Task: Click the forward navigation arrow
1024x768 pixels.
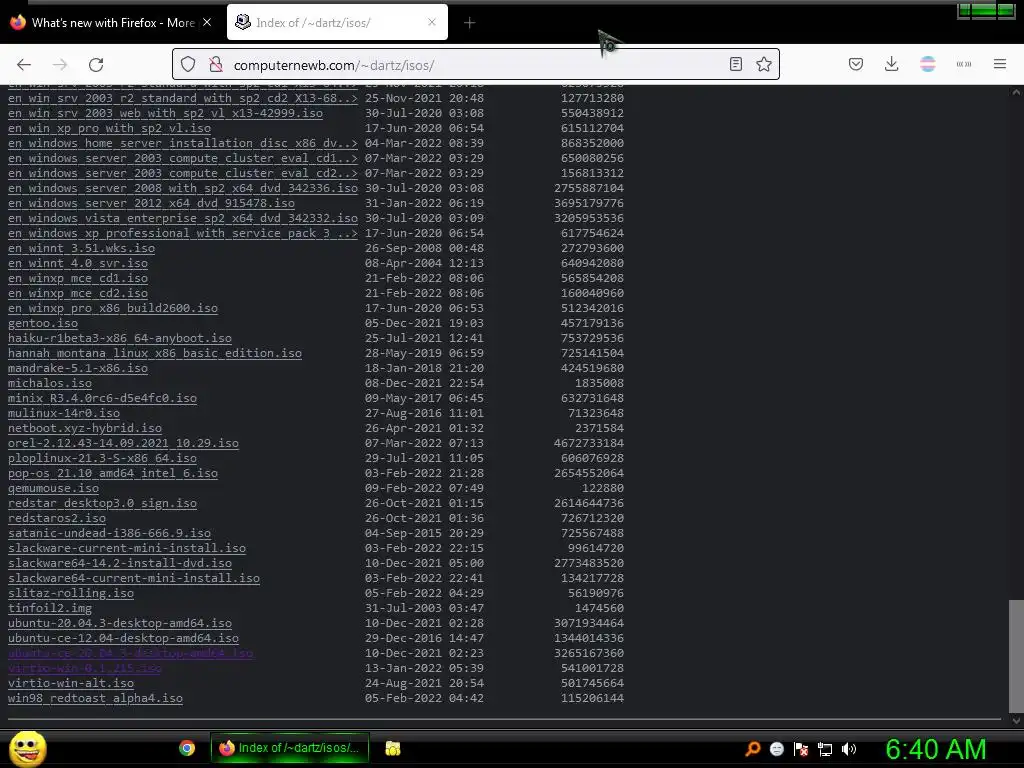Action: tap(60, 65)
